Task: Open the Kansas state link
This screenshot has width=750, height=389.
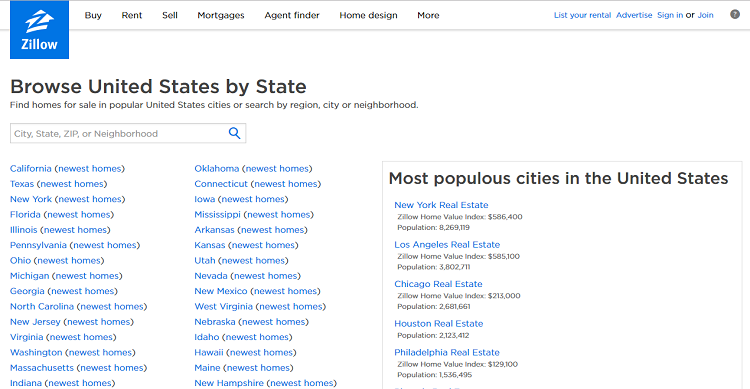Action: pos(210,245)
